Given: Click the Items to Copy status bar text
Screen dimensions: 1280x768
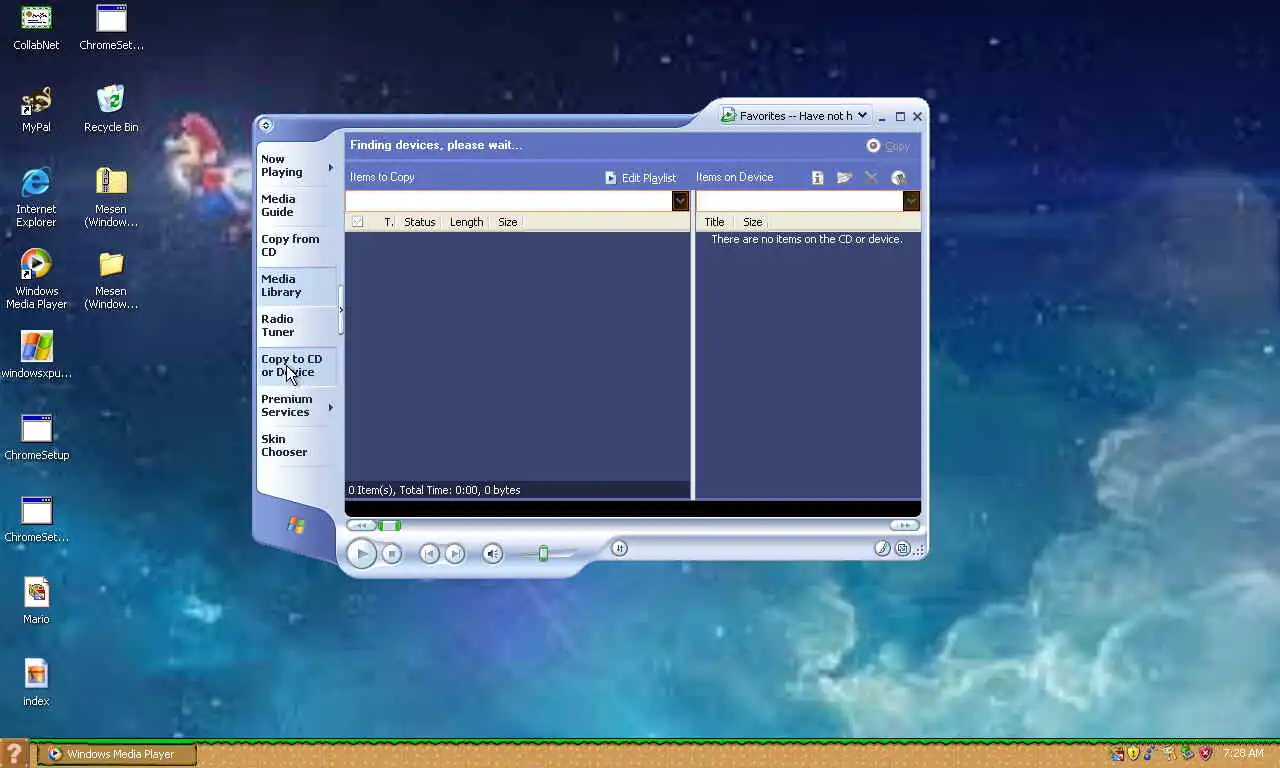Looking at the screenshot, I should 434,490.
